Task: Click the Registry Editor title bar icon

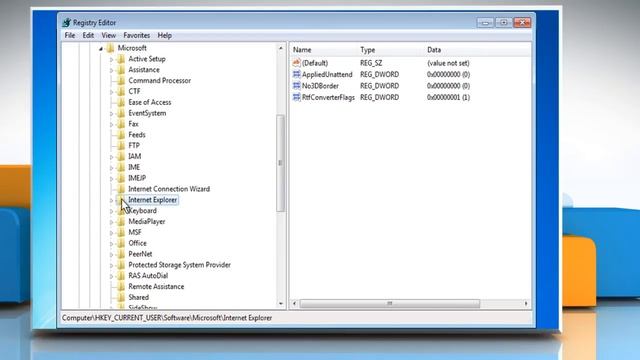Action: [67, 22]
